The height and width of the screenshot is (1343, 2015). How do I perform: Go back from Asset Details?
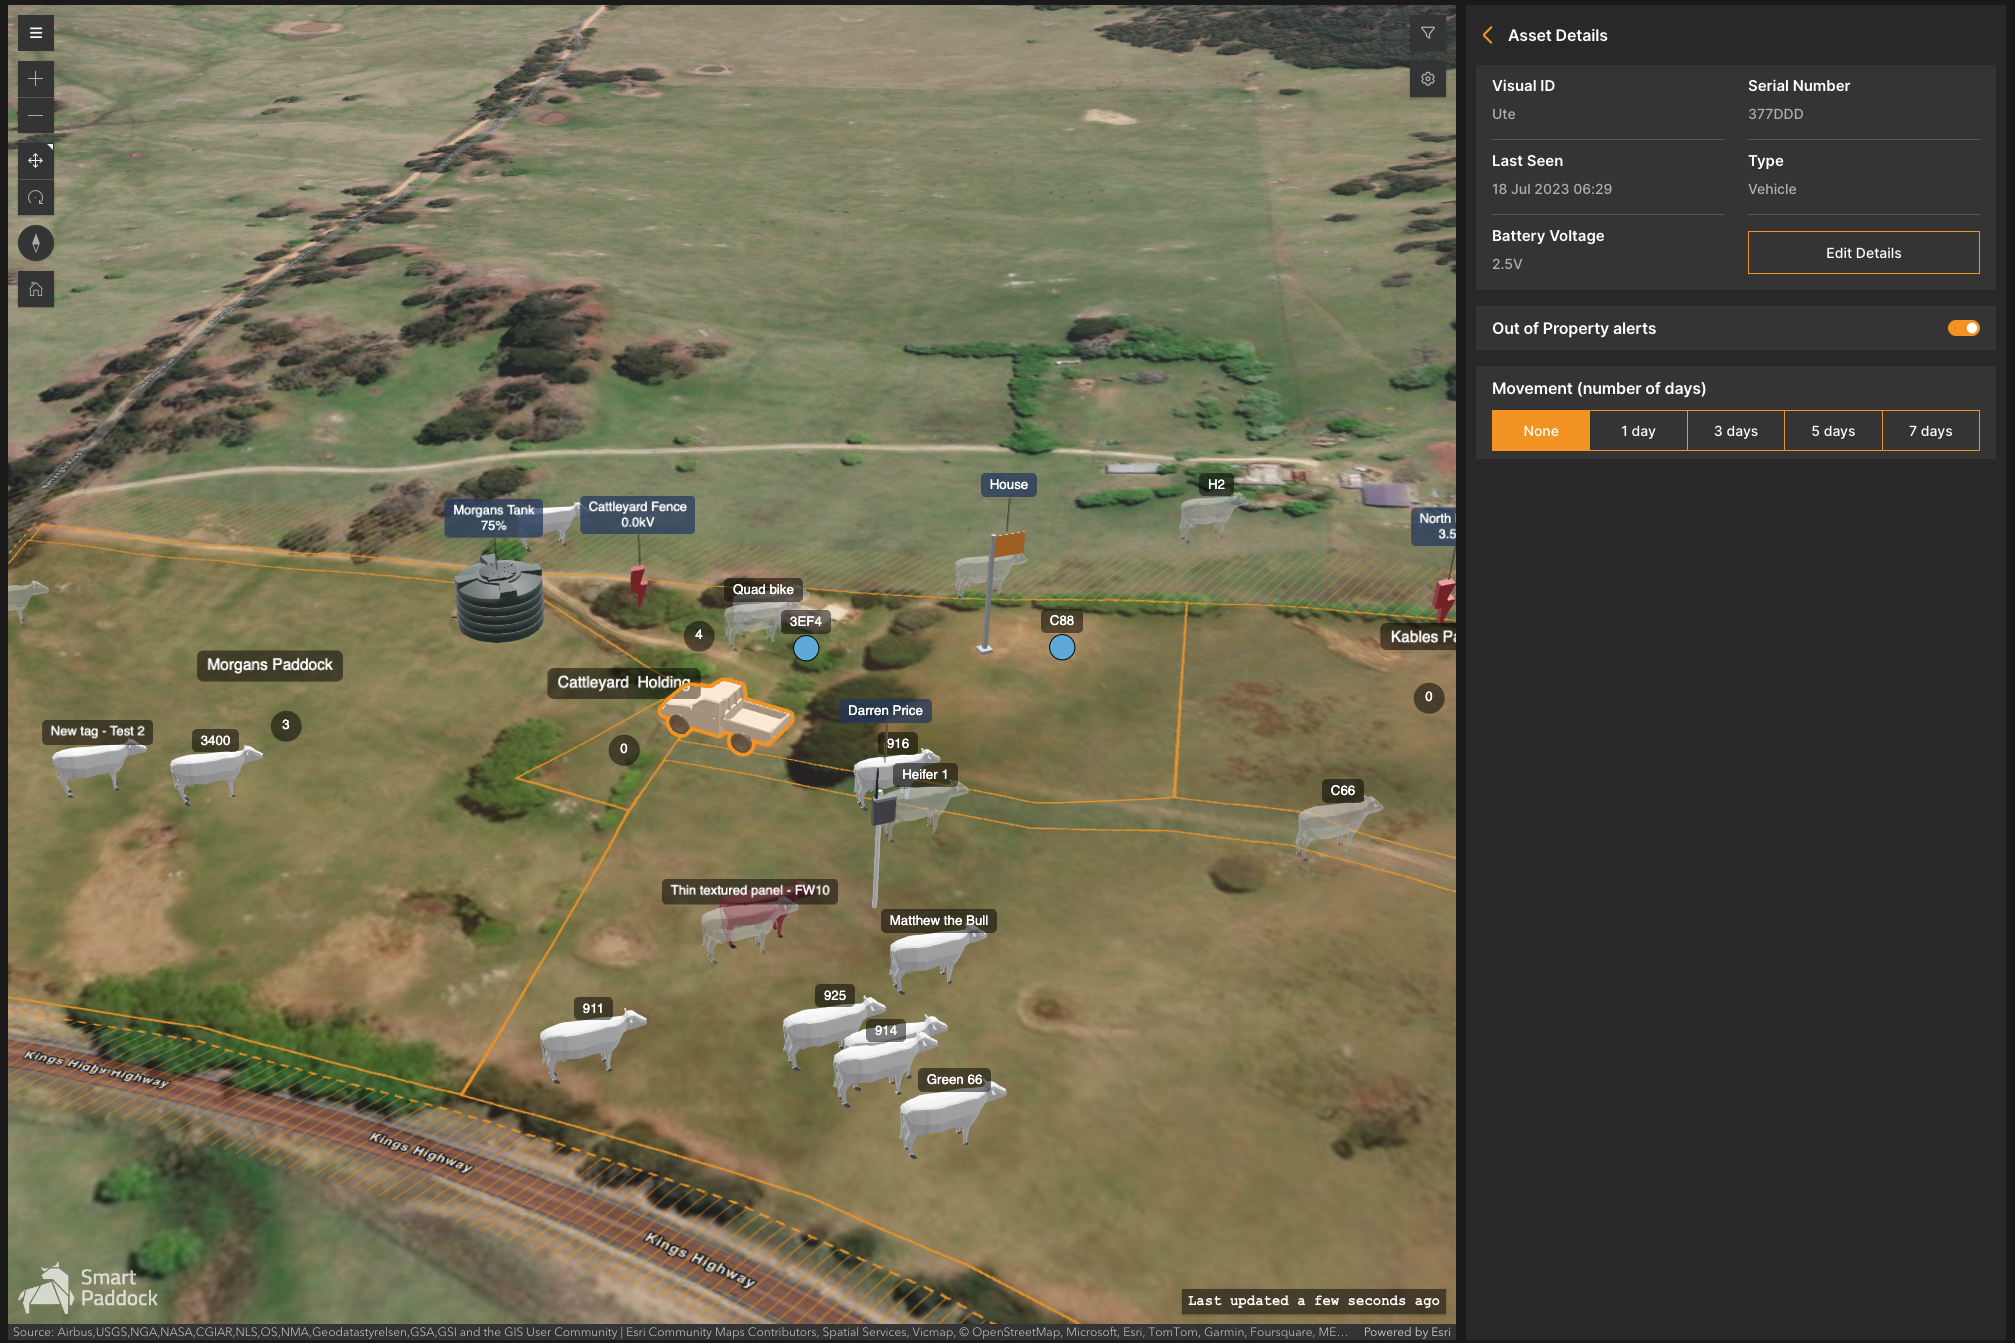pos(1488,35)
